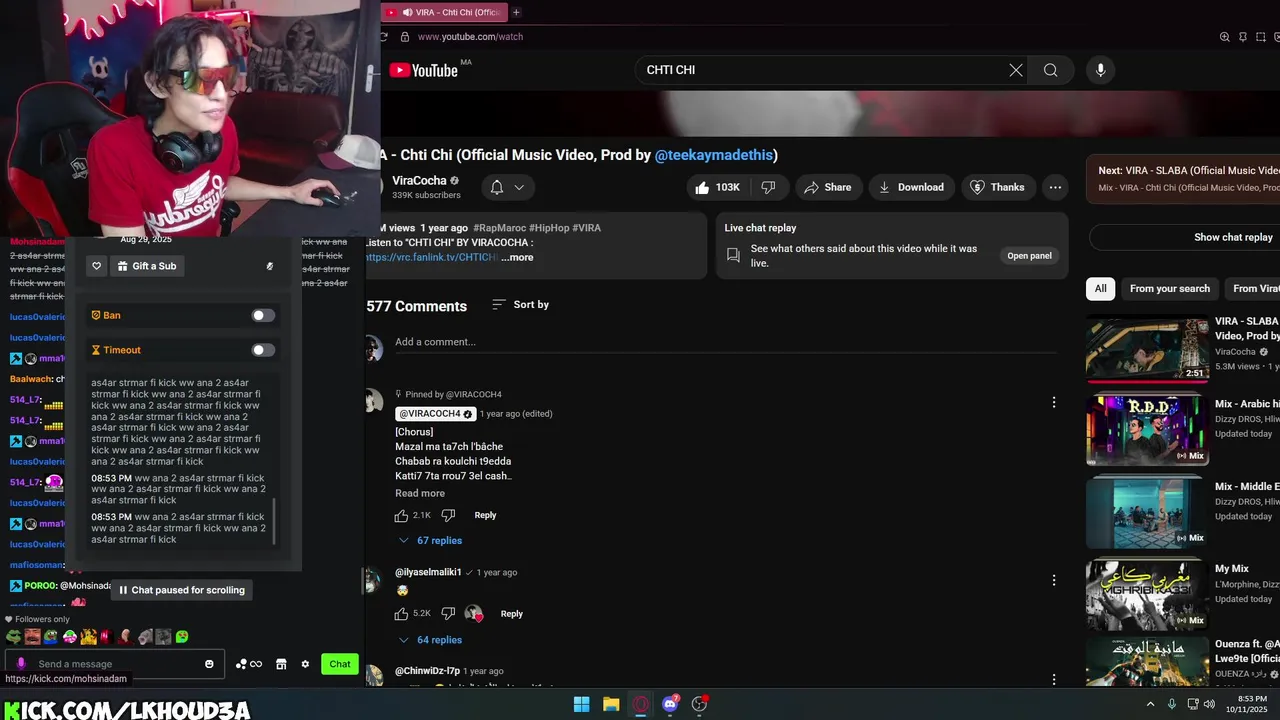Like the video showing 103K
Screen dimensions: 1280x720
tap(716, 187)
